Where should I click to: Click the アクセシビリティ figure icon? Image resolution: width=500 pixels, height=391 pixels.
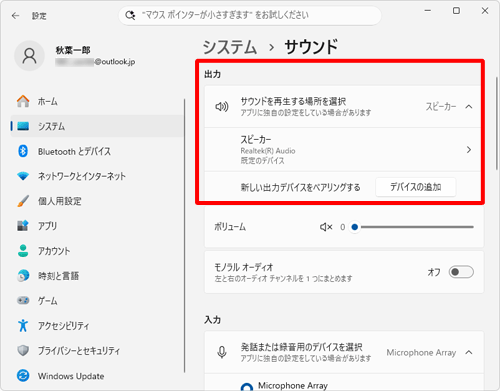point(23,325)
